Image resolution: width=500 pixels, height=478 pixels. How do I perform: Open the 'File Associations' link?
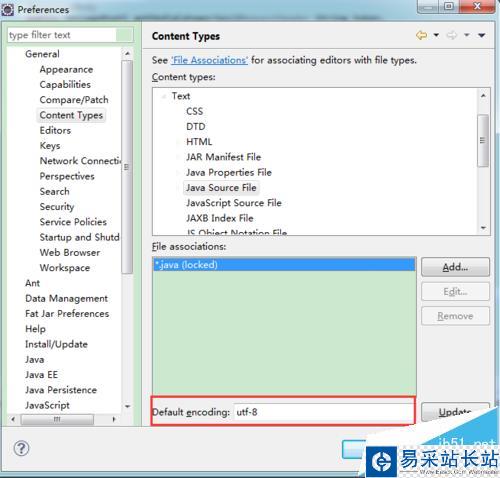point(209,60)
